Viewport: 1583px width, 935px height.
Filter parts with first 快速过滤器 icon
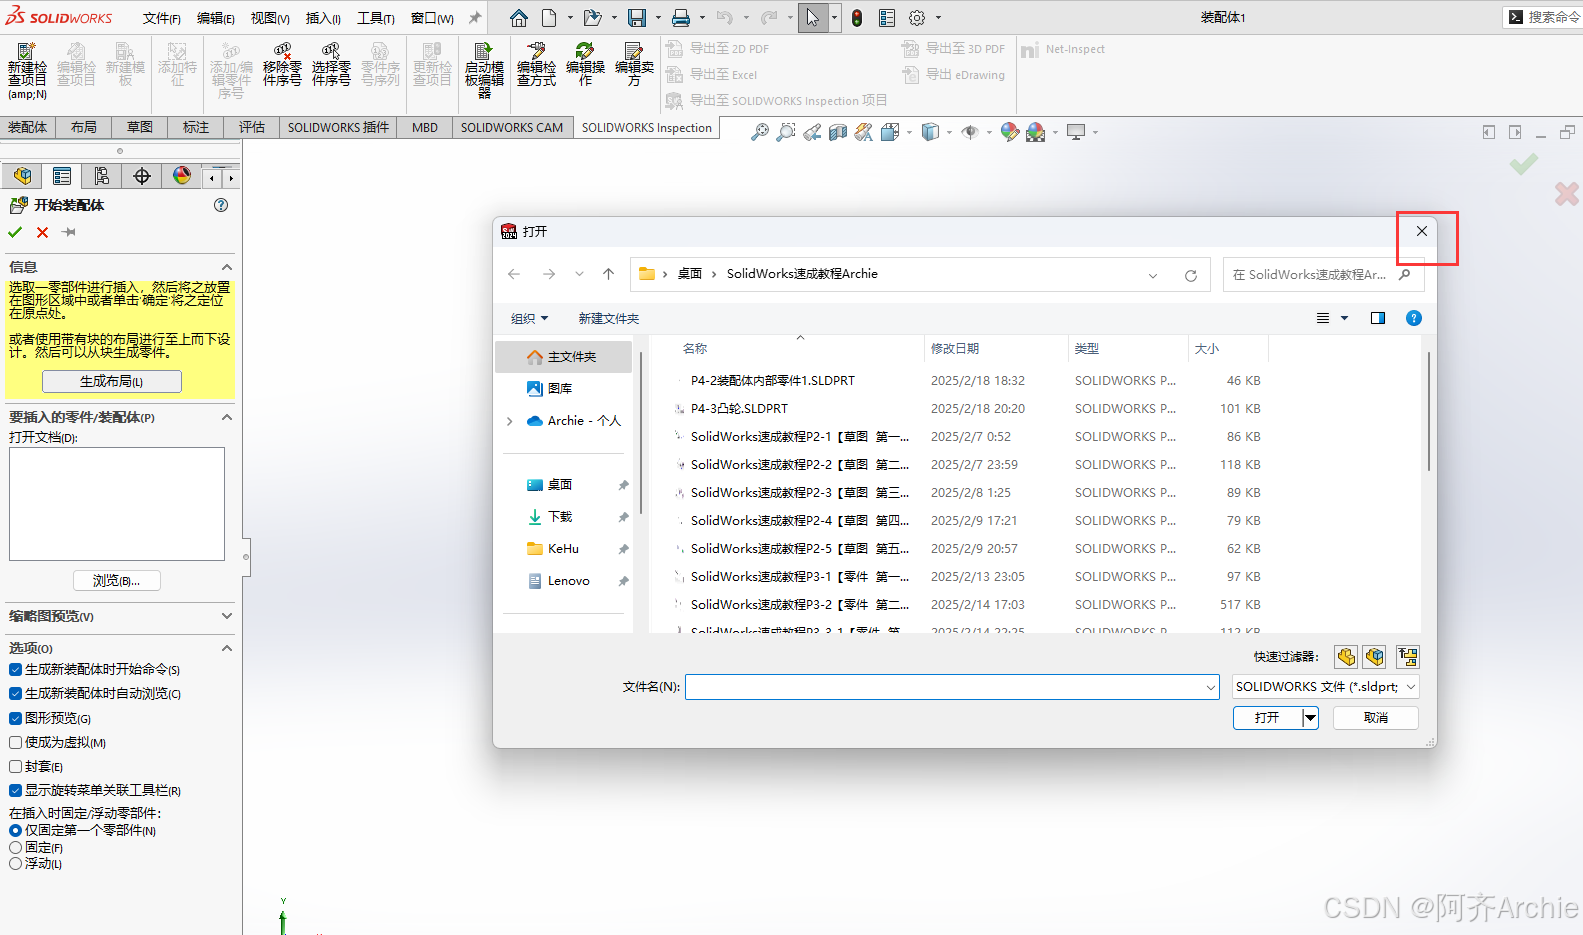pos(1346,657)
